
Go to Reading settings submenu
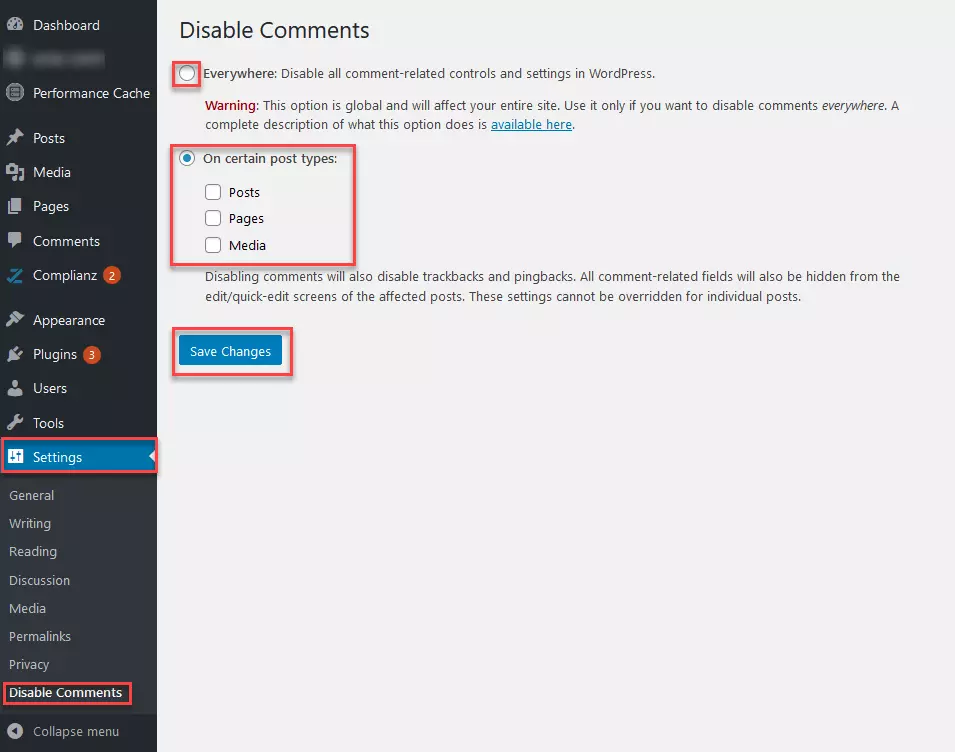click(x=33, y=551)
